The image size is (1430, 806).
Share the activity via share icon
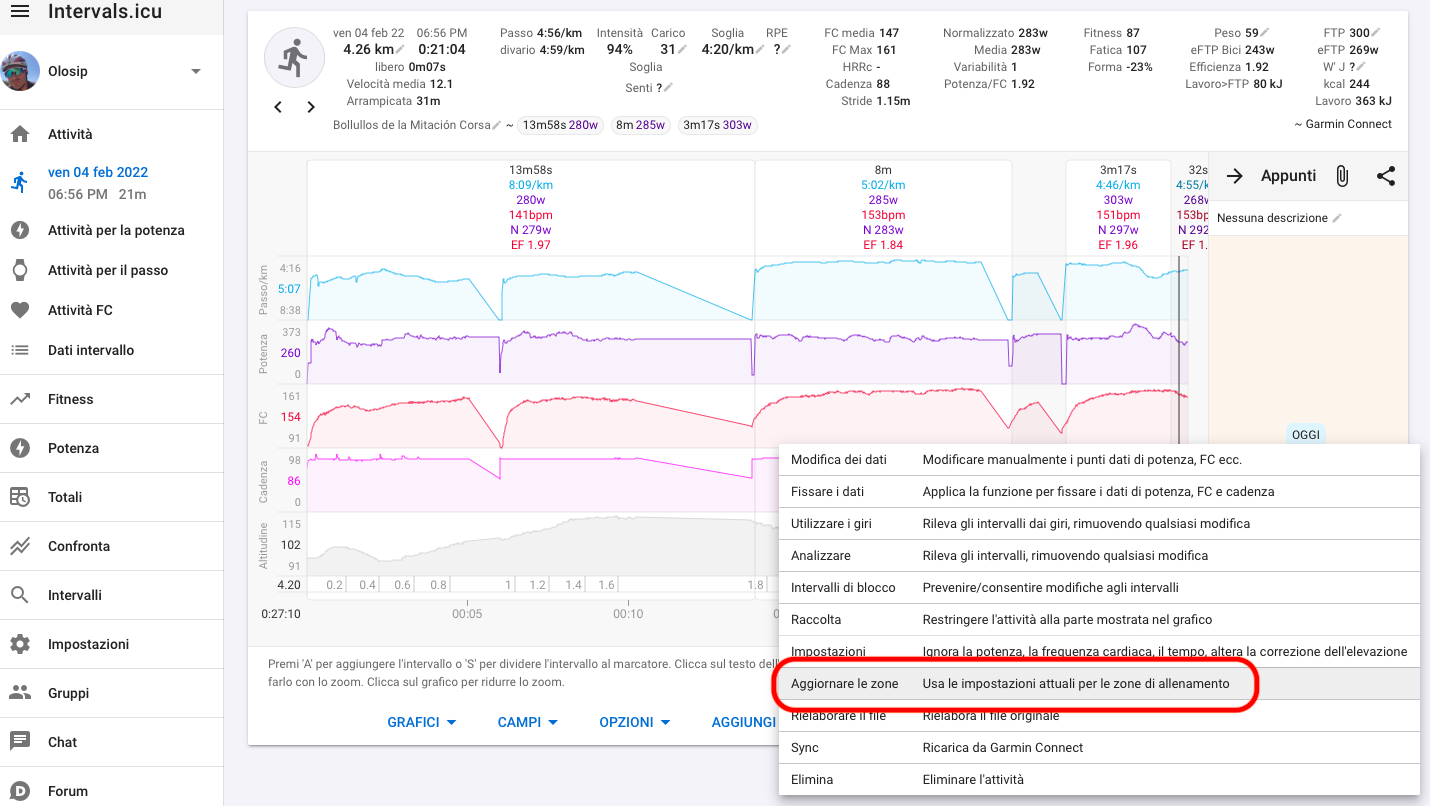[x=1386, y=176]
